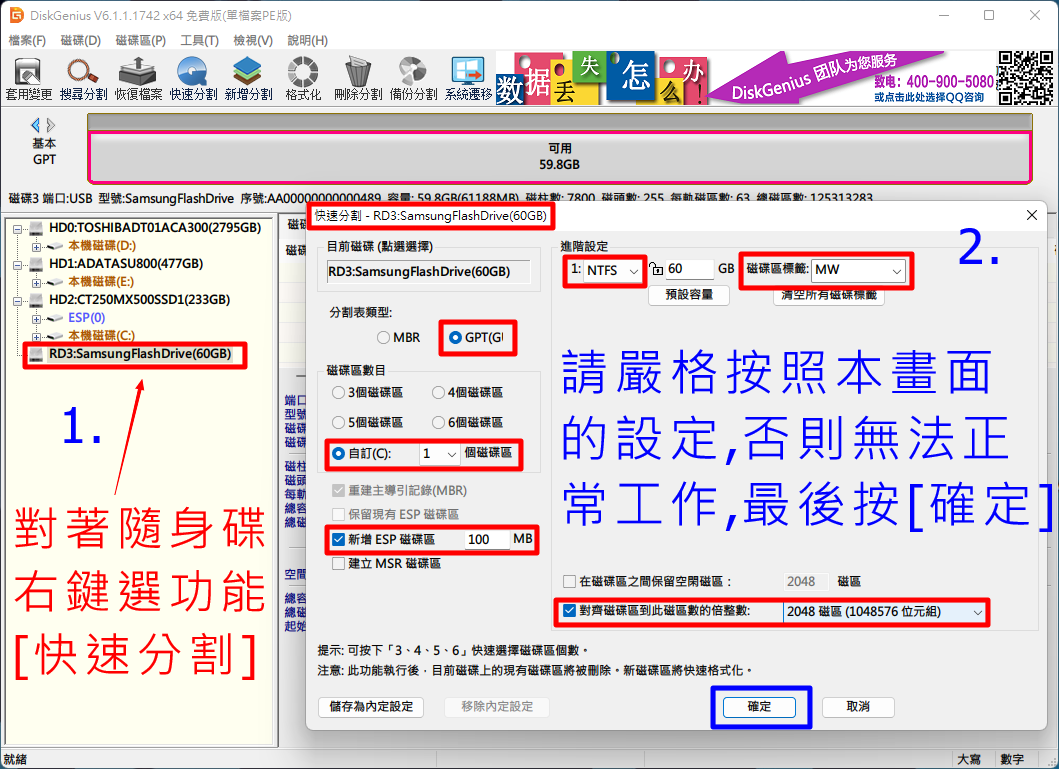The height and width of the screenshot is (769, 1059).
Task: Open the MW volume label dropdown
Action: [x=858, y=270]
